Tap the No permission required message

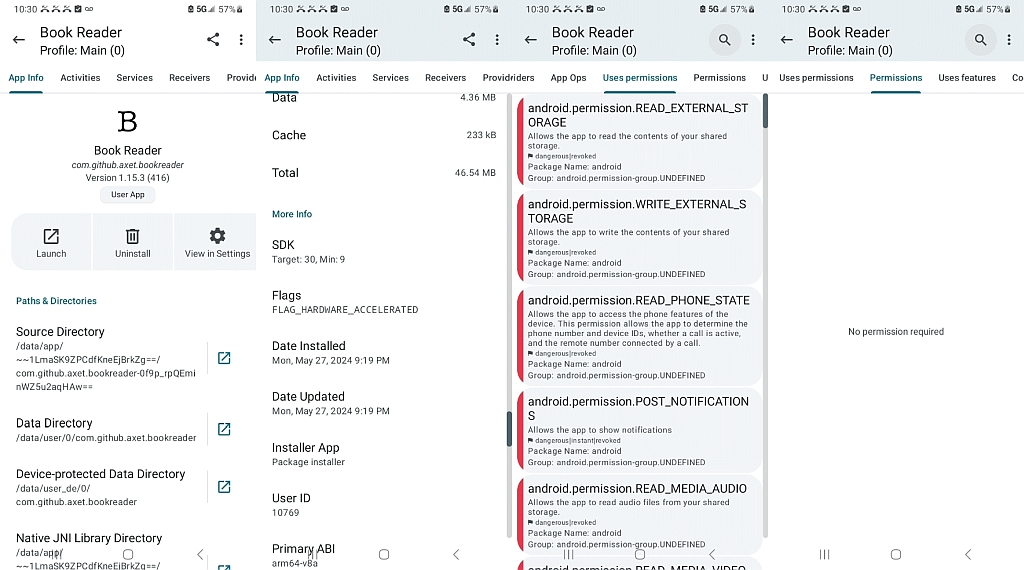coord(896,332)
